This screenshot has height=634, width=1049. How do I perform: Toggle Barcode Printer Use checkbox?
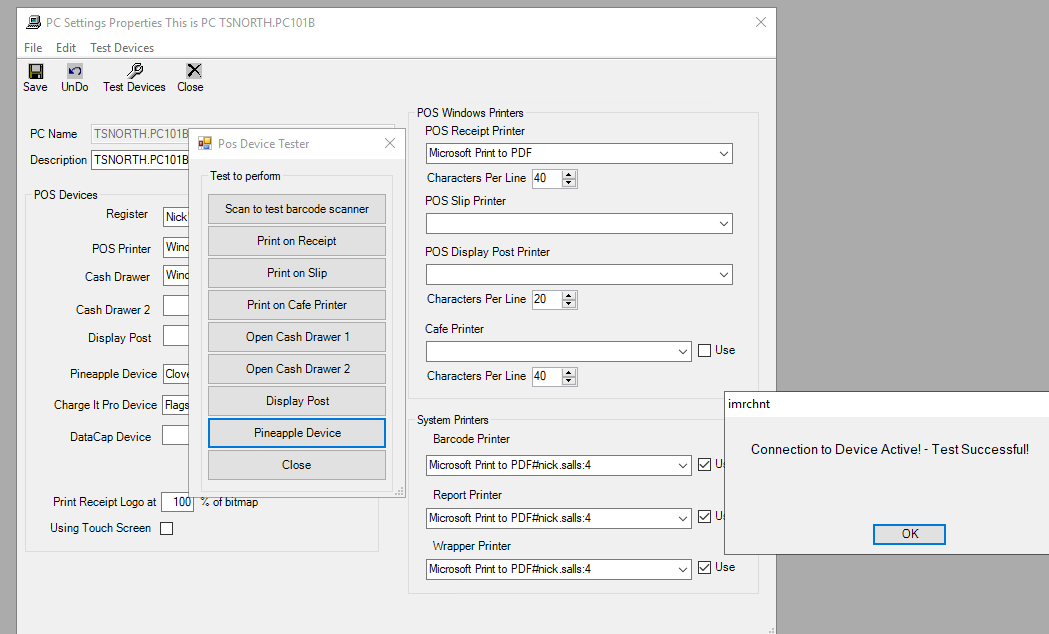point(704,464)
